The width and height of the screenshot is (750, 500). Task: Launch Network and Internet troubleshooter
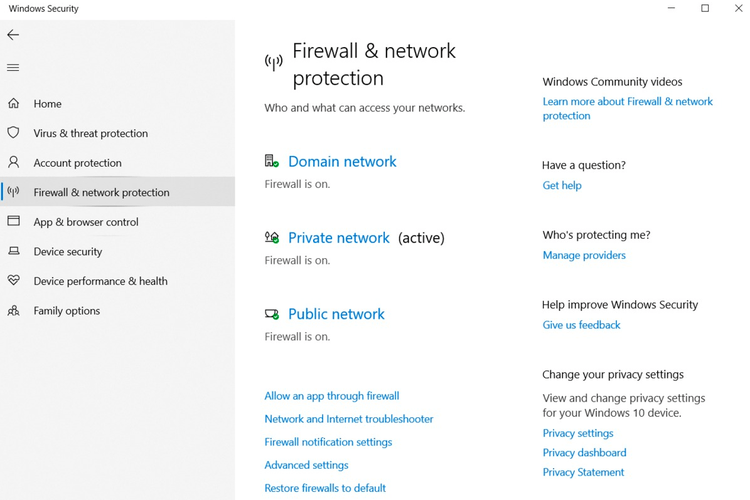[x=348, y=419]
